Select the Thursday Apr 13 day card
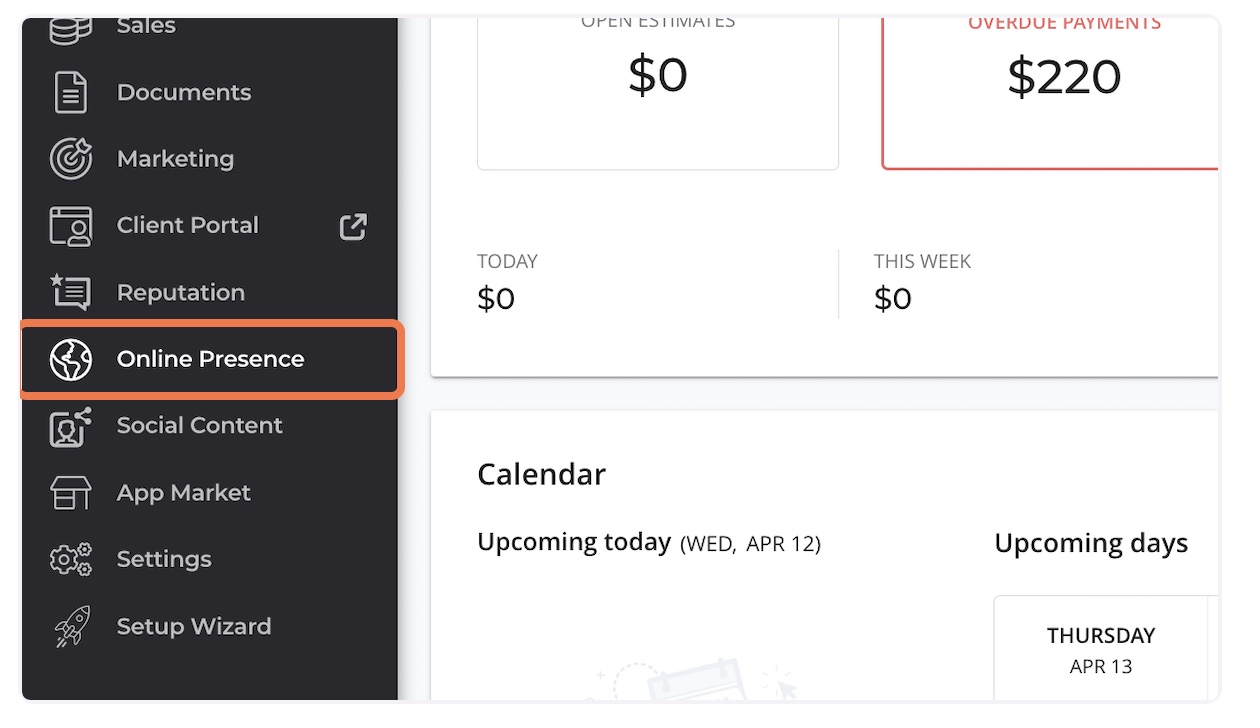 pos(1100,648)
